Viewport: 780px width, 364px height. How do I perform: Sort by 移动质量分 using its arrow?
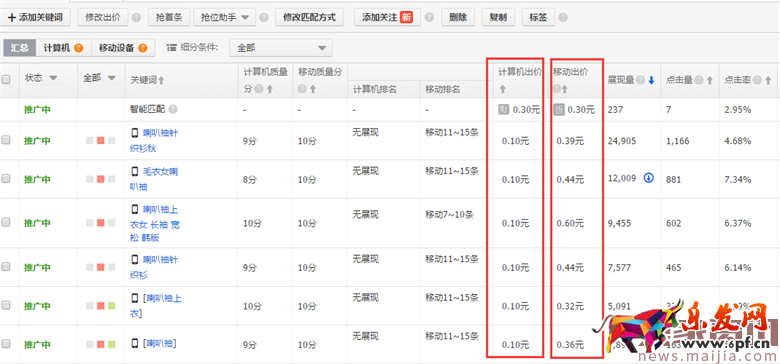pyautogui.click(x=313, y=90)
